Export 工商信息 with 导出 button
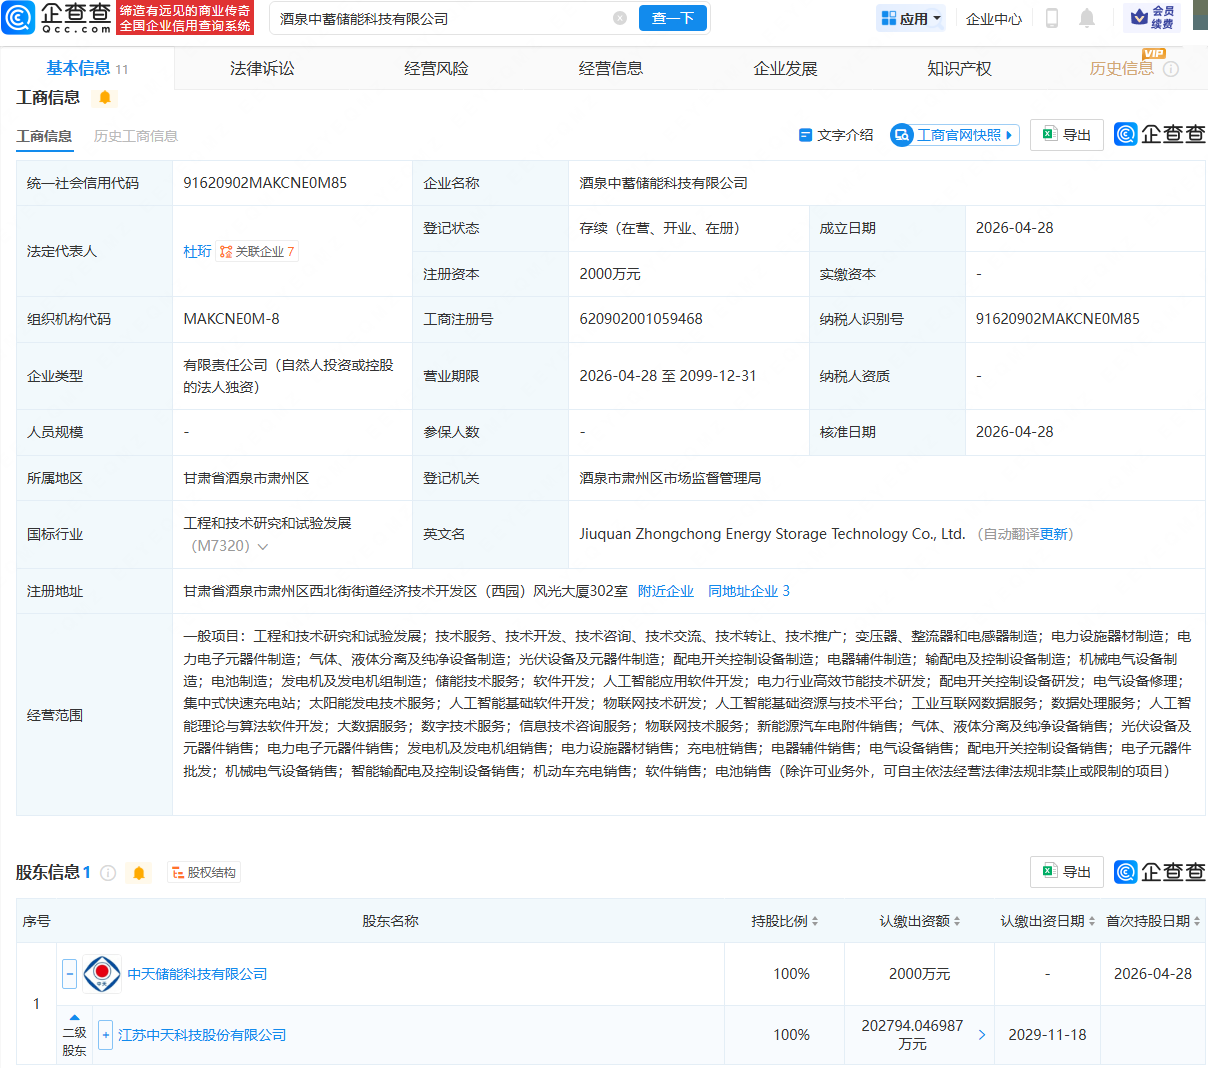 [1067, 135]
